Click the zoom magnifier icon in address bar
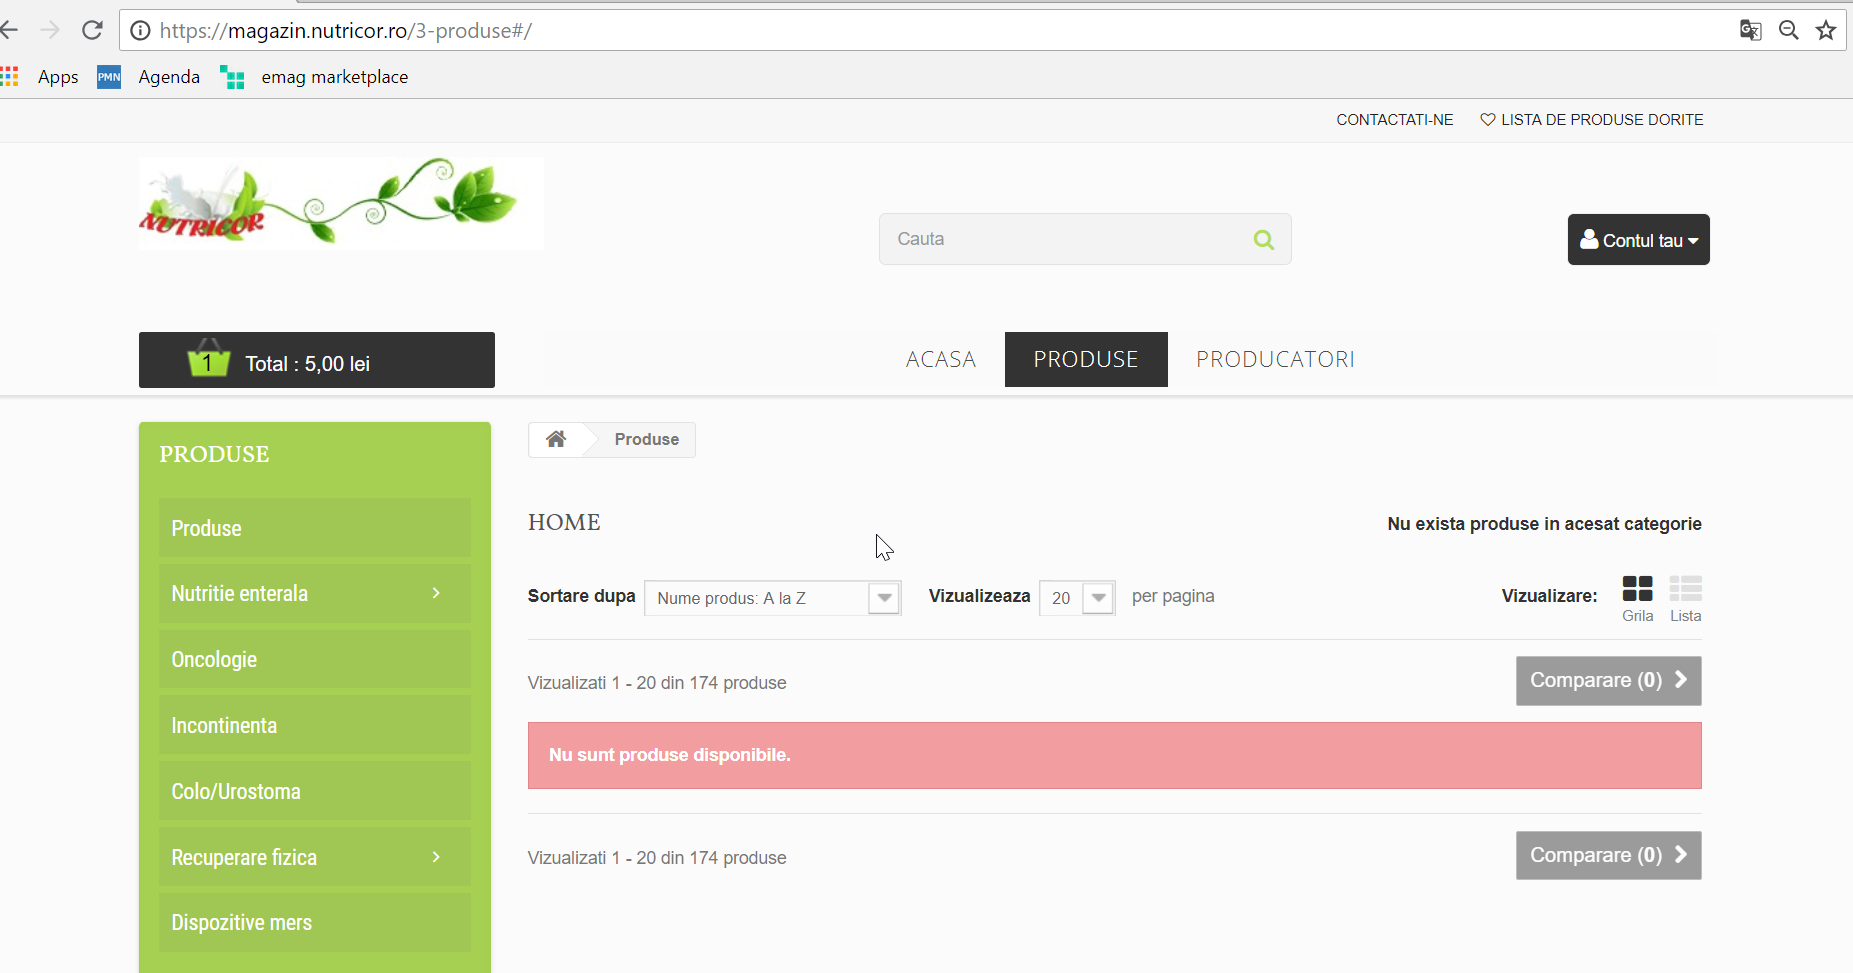 point(1789,30)
